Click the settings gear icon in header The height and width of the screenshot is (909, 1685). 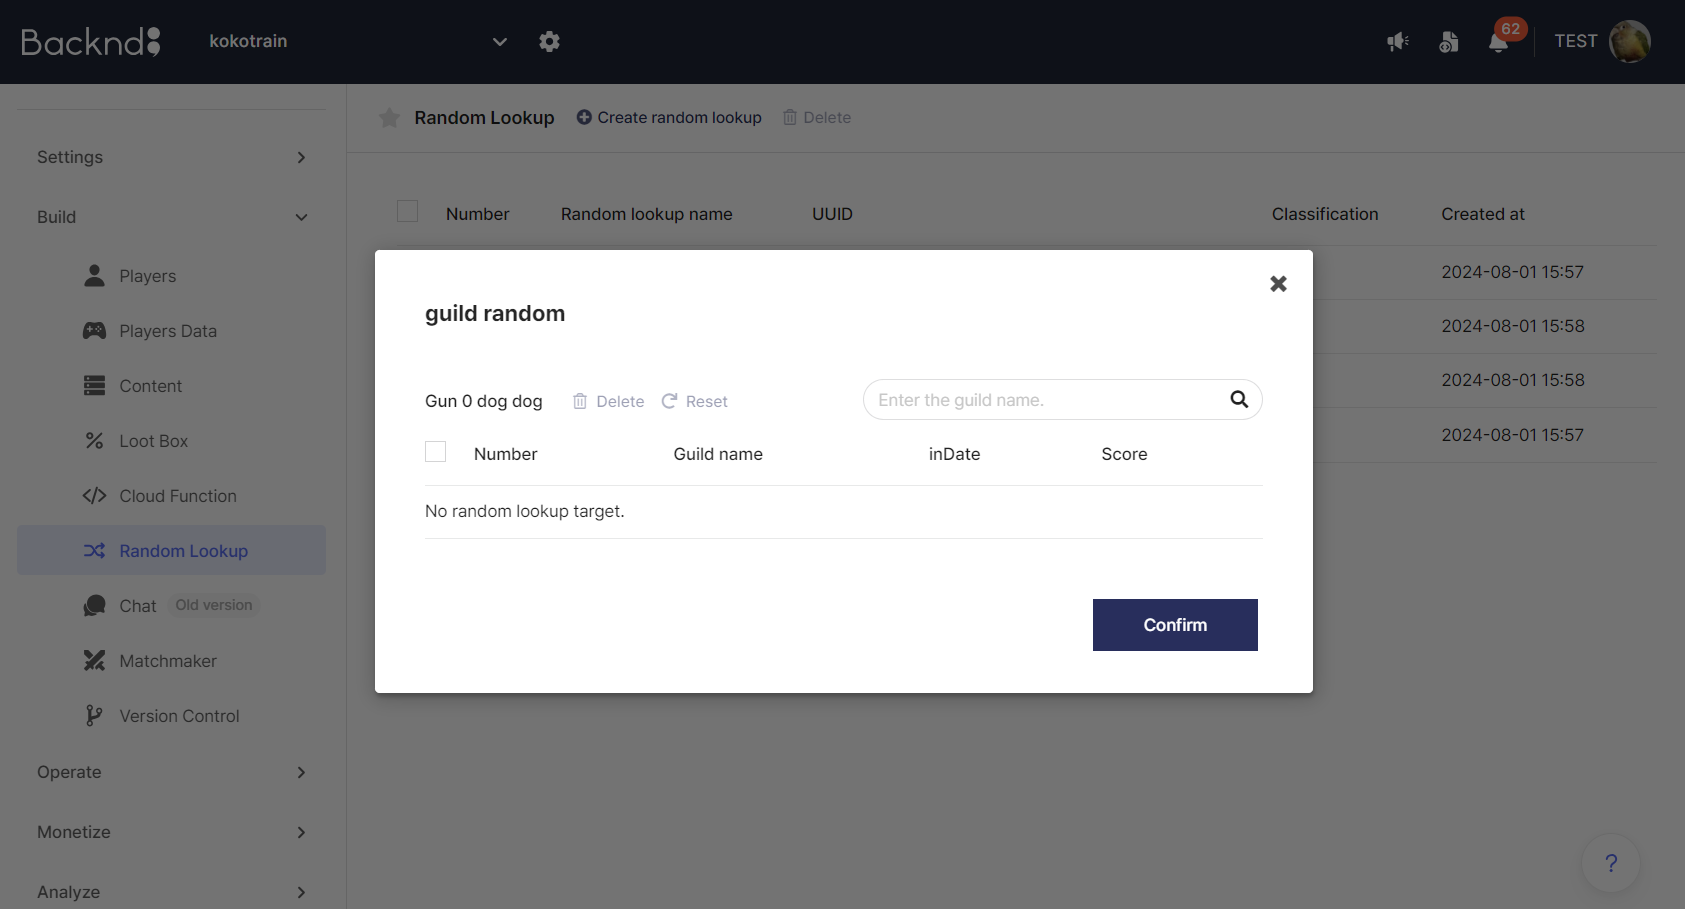pyautogui.click(x=549, y=42)
